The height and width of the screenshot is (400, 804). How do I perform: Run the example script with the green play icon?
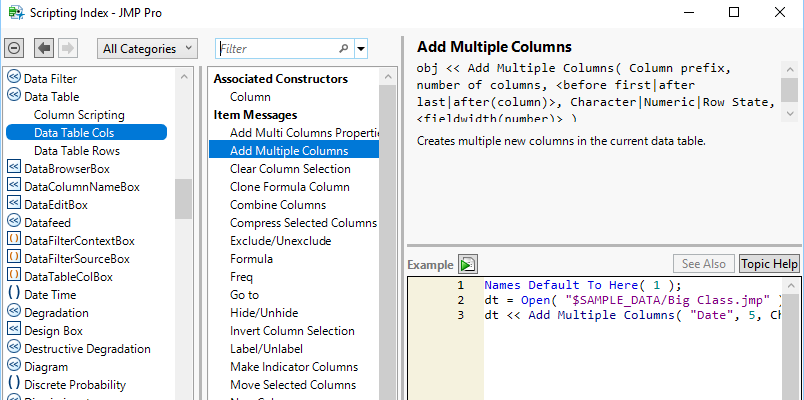coord(468,264)
